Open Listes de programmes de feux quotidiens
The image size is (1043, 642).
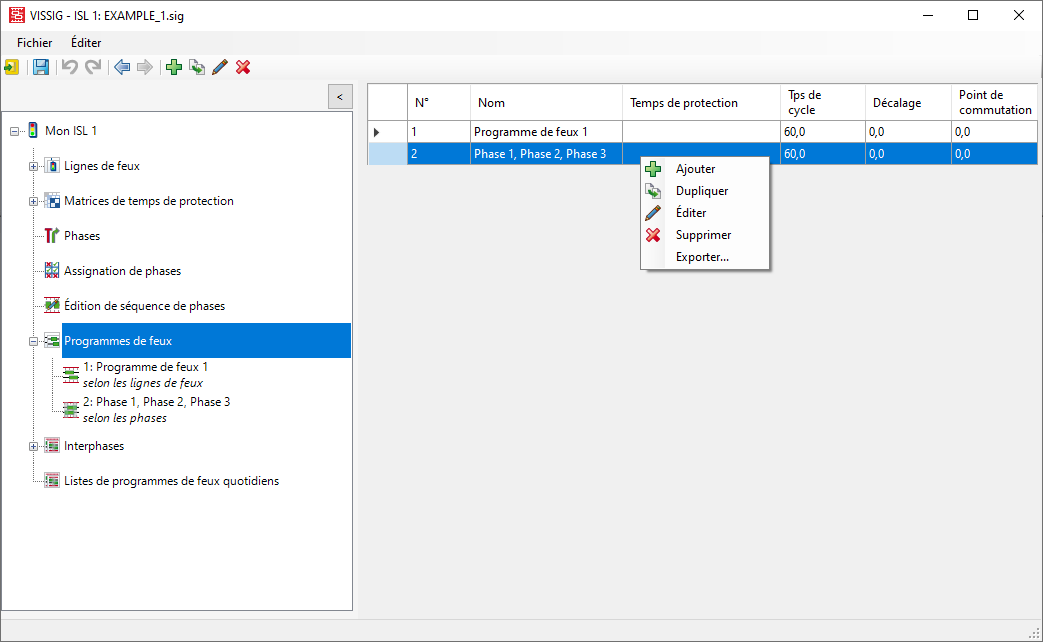(171, 481)
